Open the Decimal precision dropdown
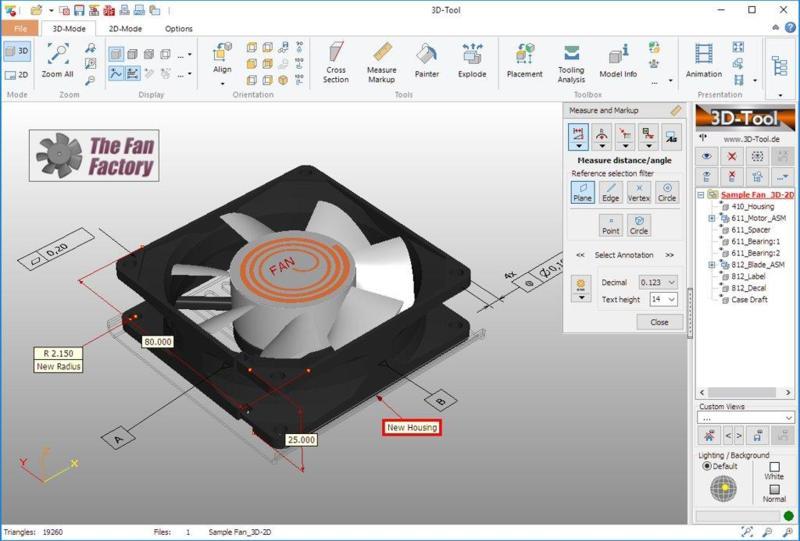The height and width of the screenshot is (541, 800). coord(661,283)
